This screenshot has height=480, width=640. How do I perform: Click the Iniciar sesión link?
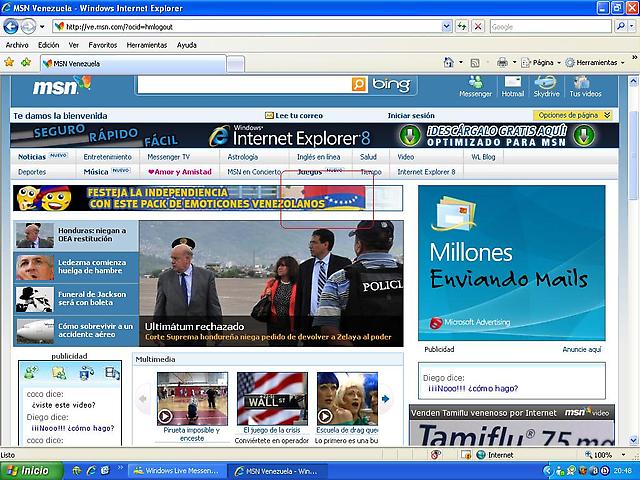point(411,116)
